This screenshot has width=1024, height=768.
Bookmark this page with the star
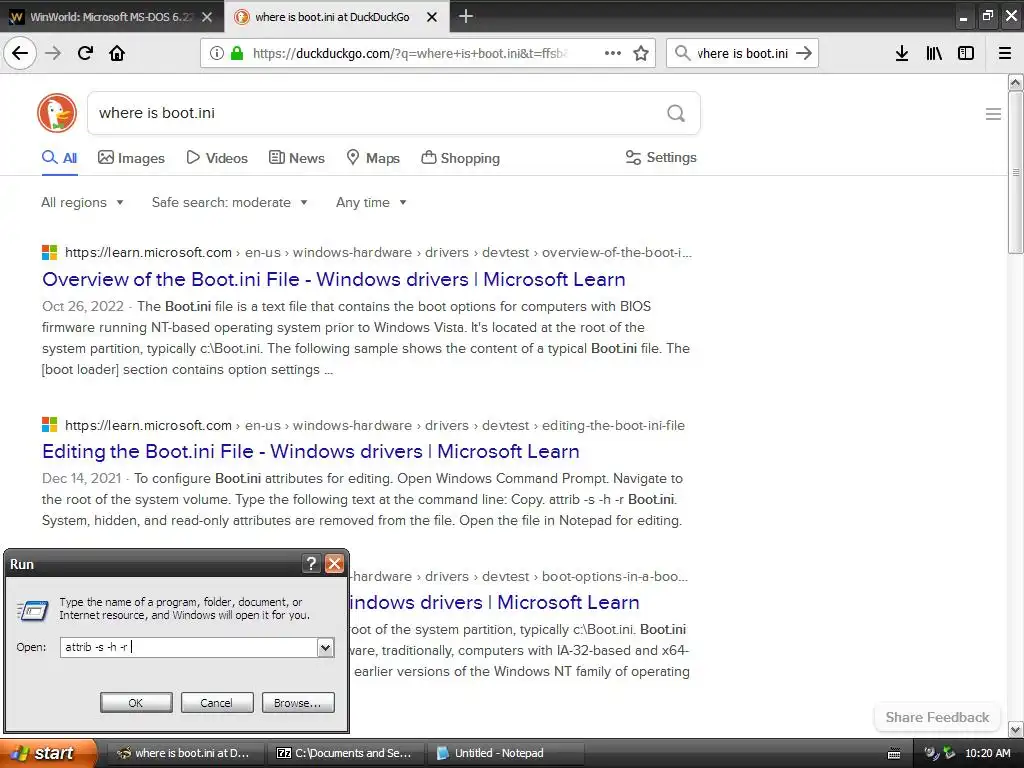(x=641, y=53)
